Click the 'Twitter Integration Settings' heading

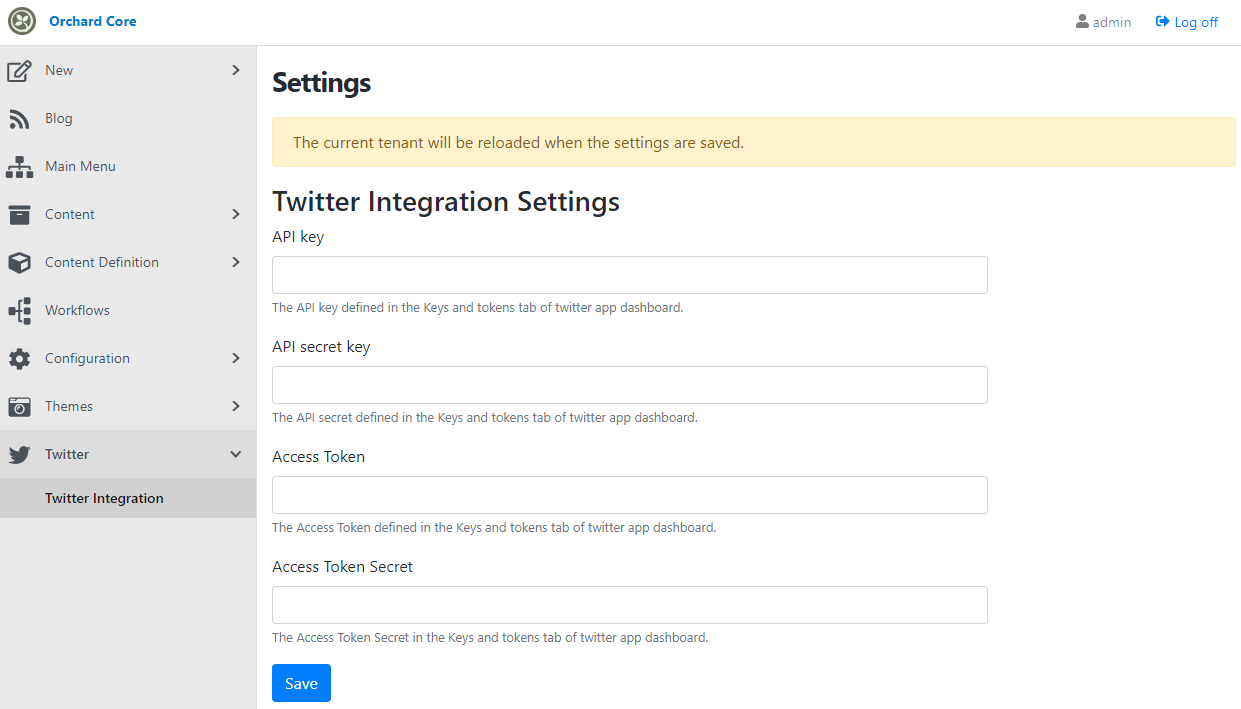coord(446,201)
